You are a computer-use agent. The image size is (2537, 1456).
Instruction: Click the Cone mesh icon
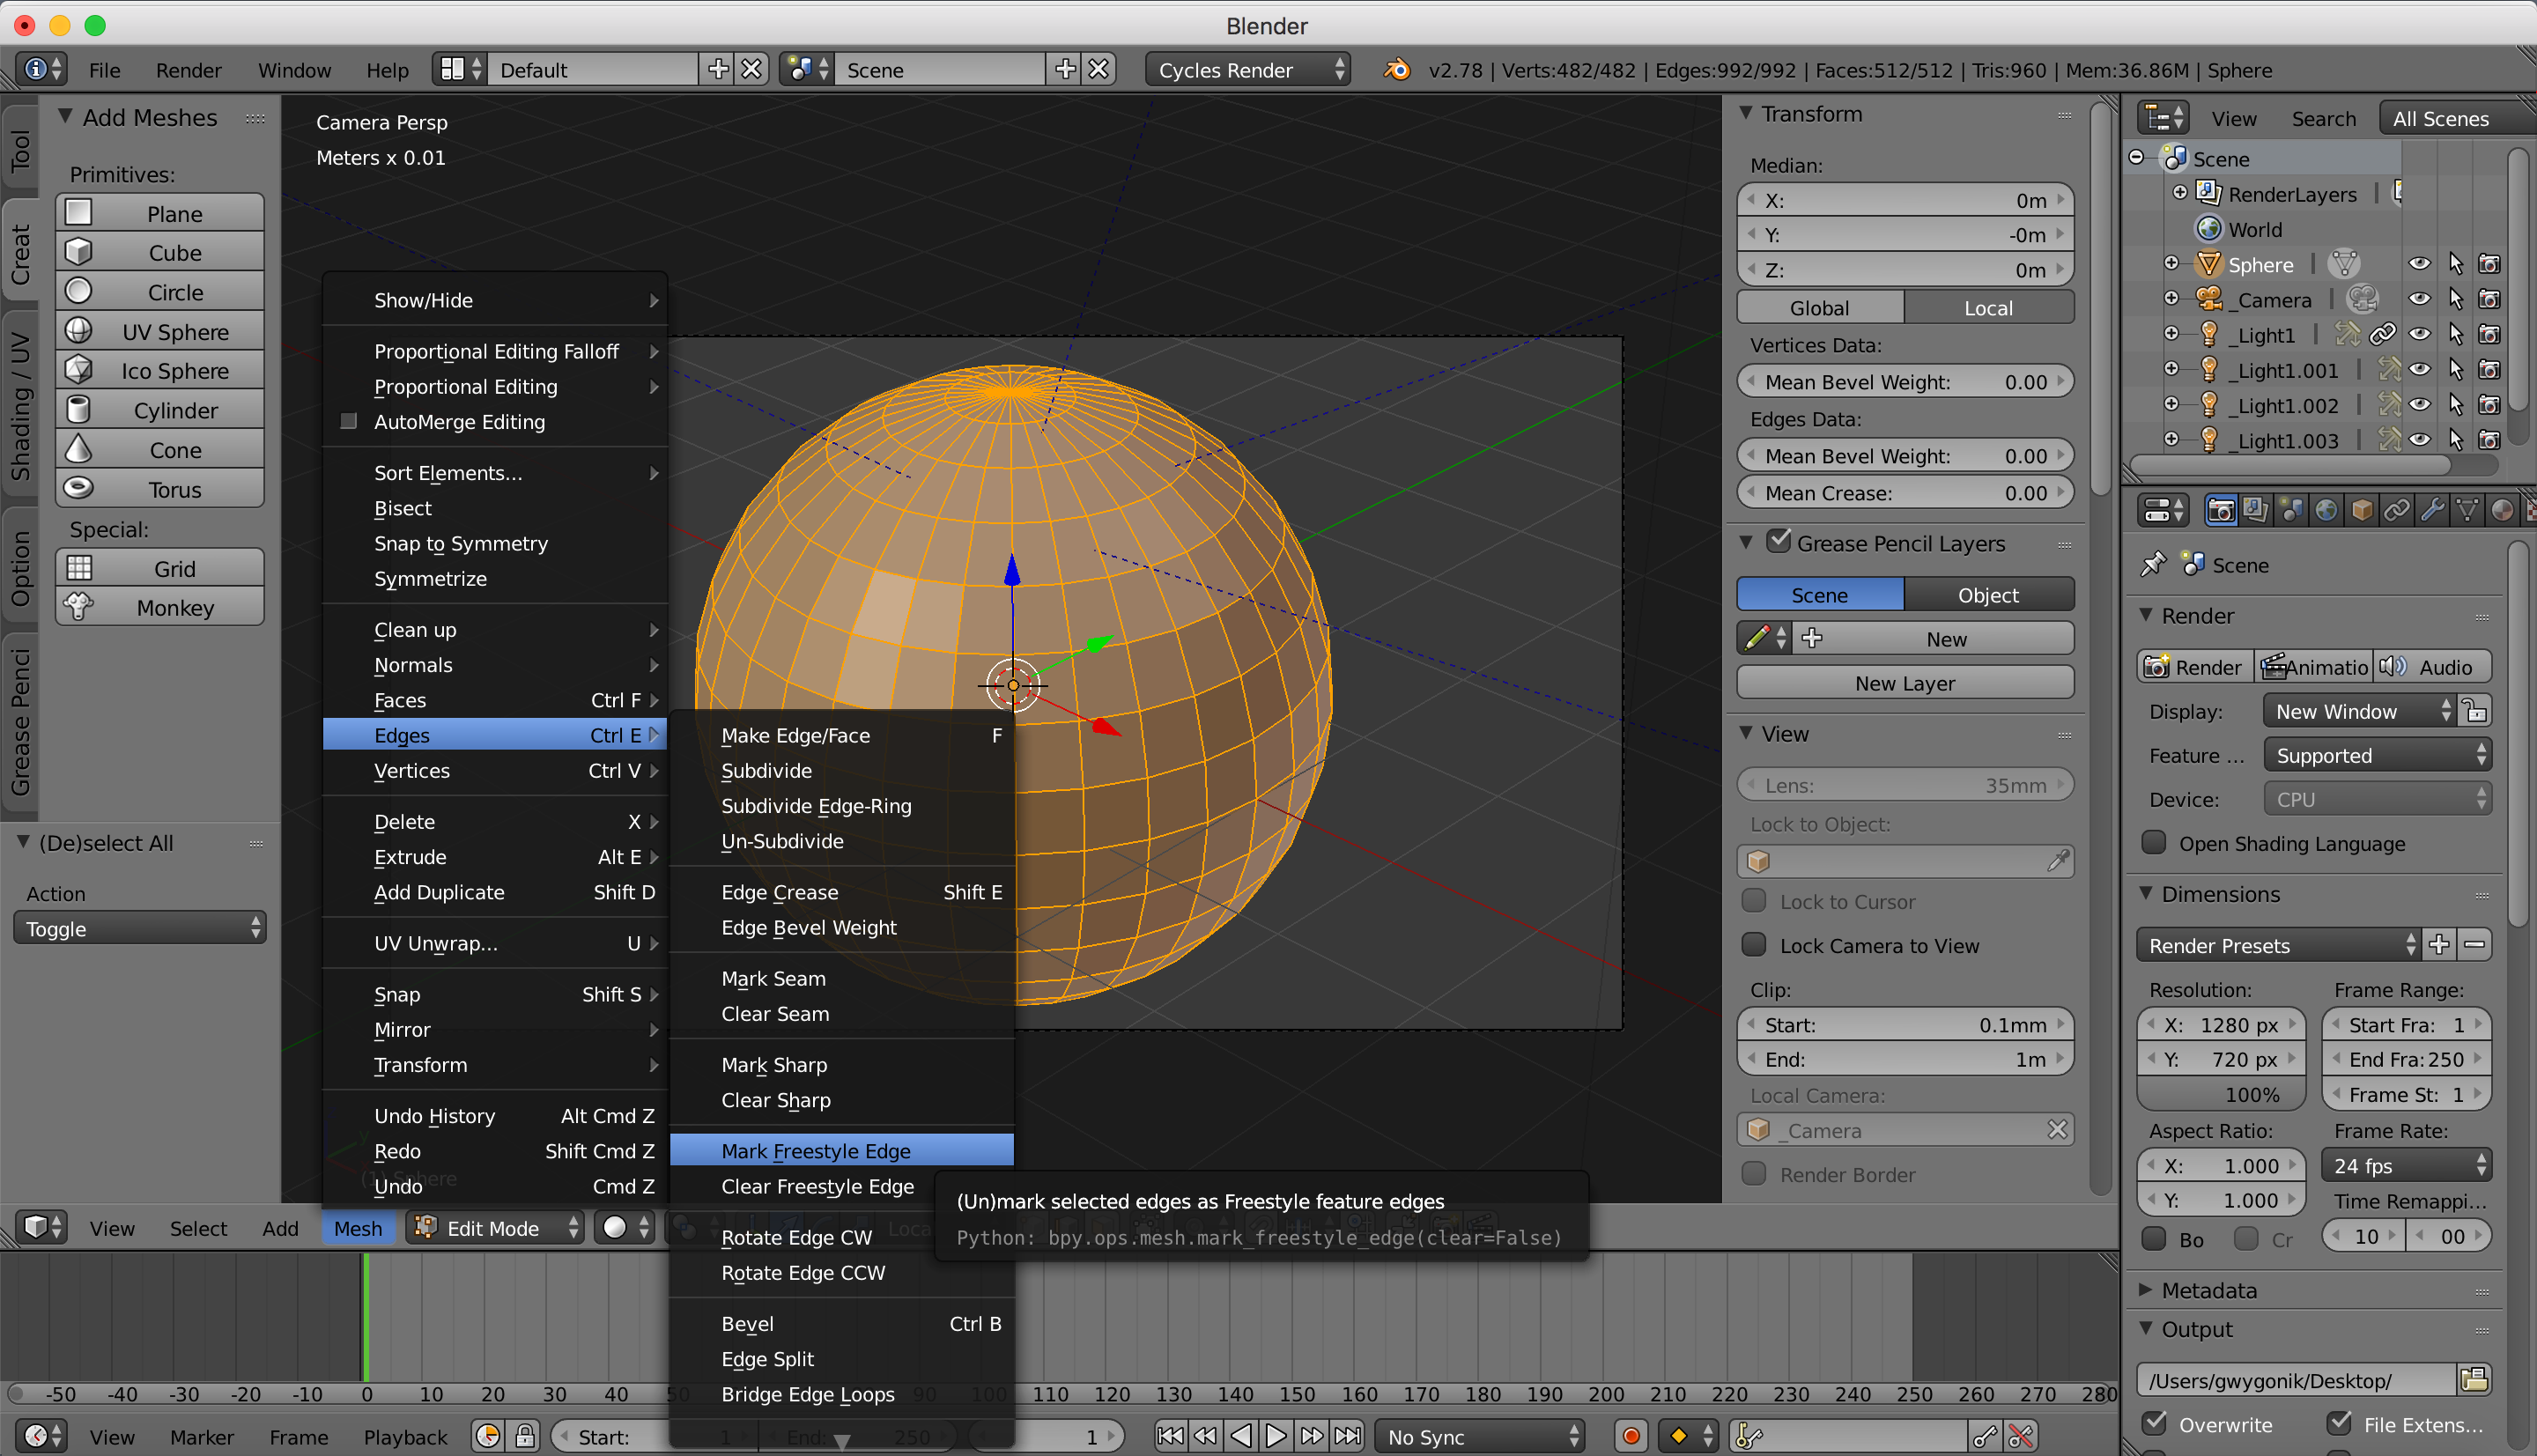pyautogui.click(x=78, y=450)
